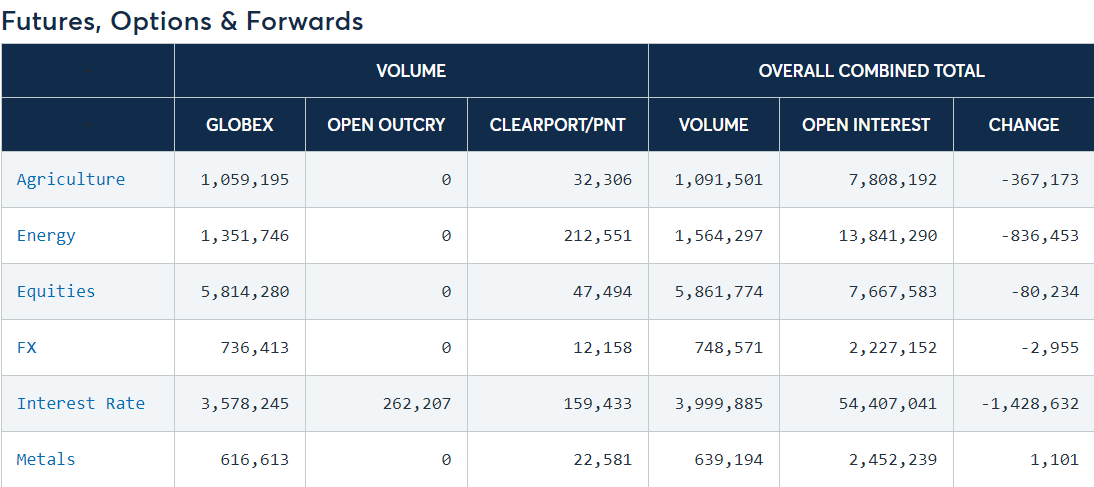The width and height of the screenshot is (1094, 487).
Task: Select FX Globex value 736,413
Action: tap(254, 347)
